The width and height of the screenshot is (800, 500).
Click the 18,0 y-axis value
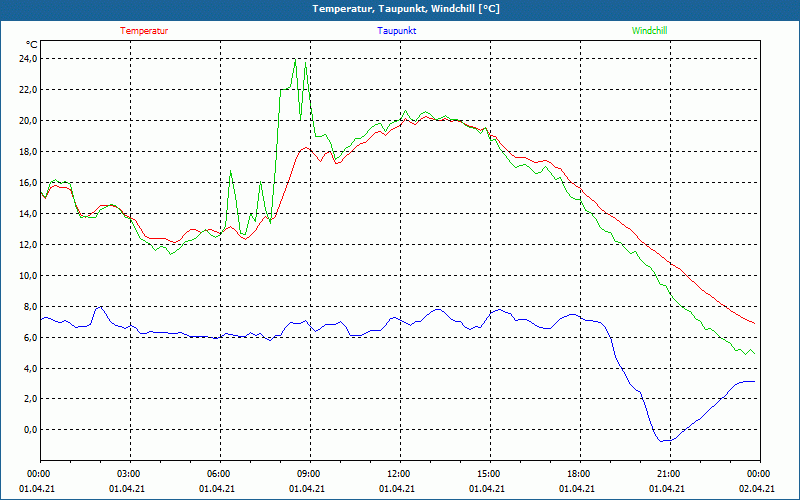(x=28, y=152)
